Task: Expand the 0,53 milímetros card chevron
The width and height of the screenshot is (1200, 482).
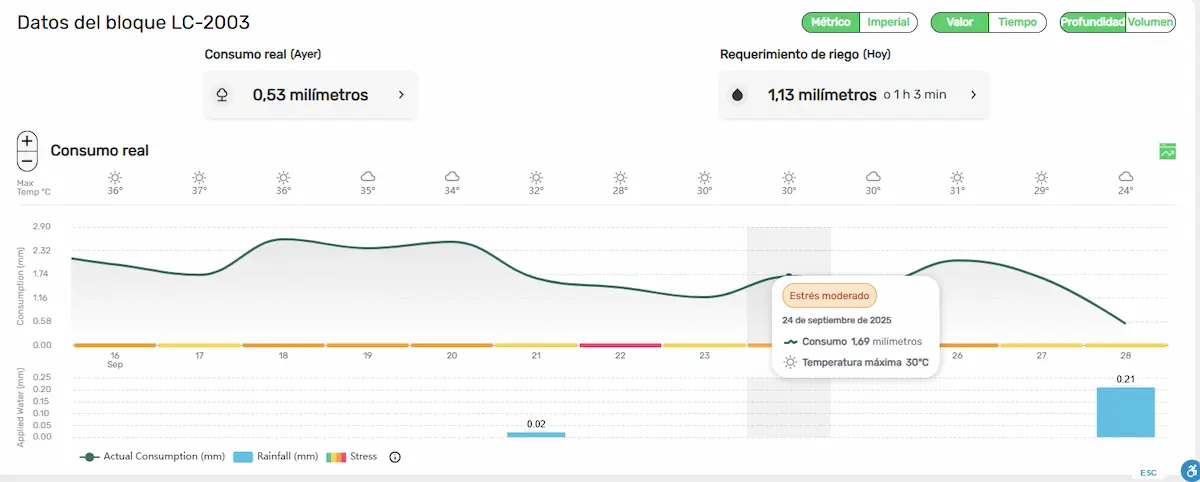Action: (x=401, y=95)
